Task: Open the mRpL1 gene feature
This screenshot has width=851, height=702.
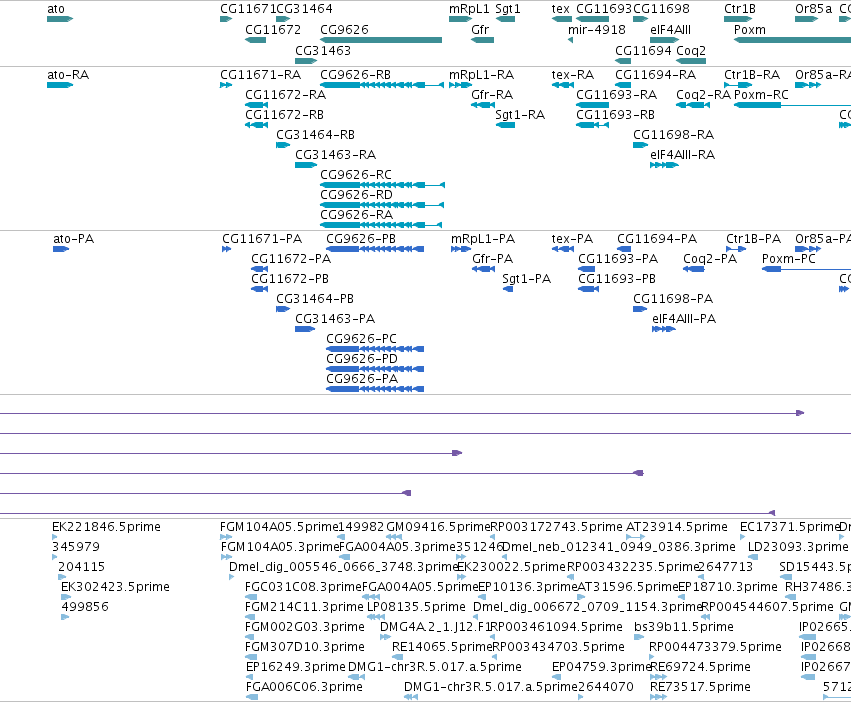Action: pos(460,19)
